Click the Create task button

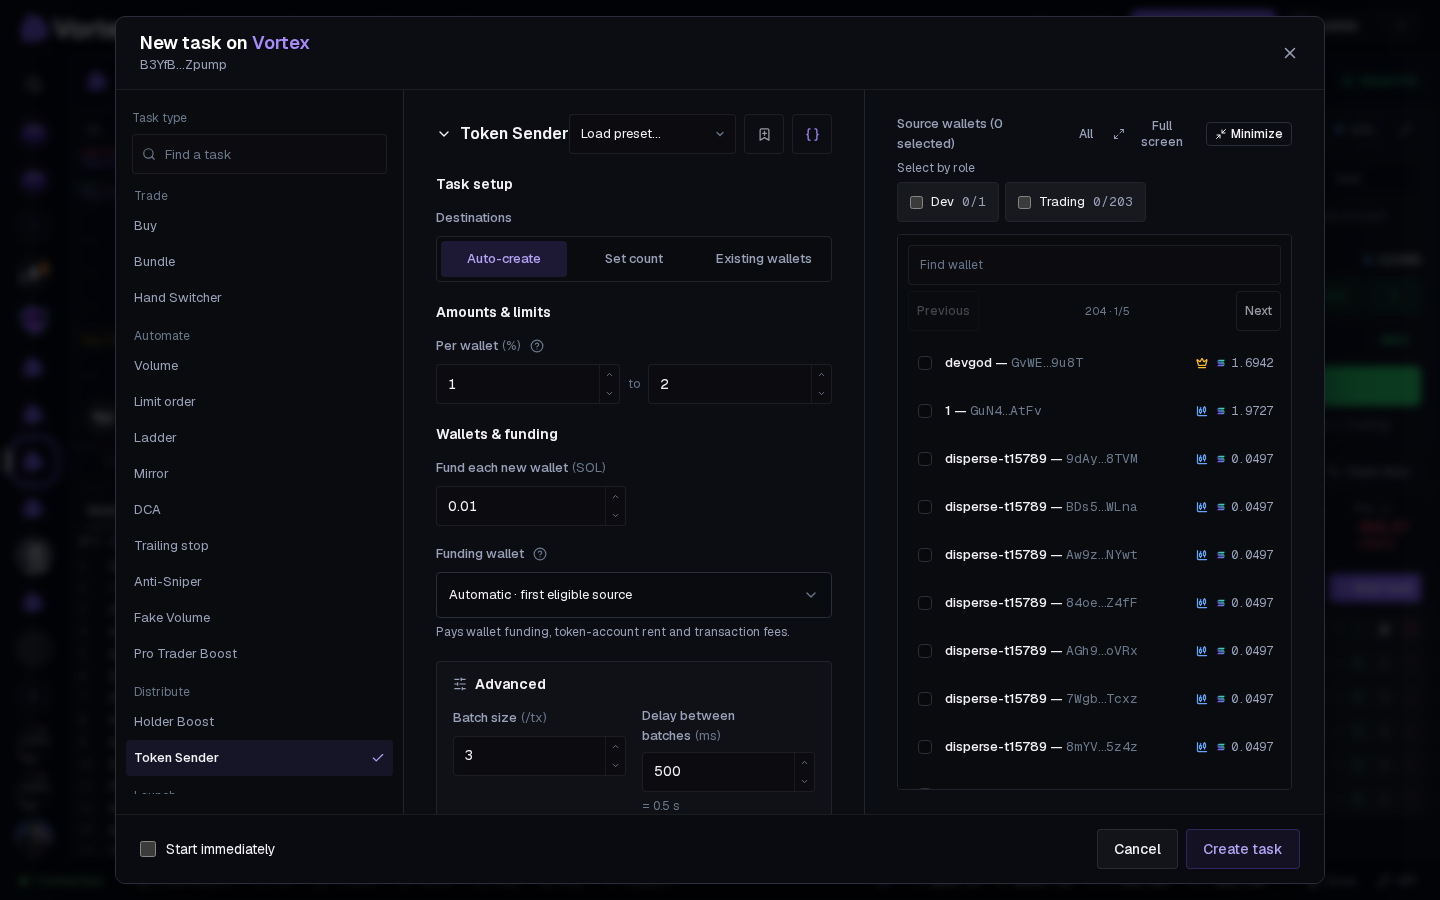point(1243,849)
